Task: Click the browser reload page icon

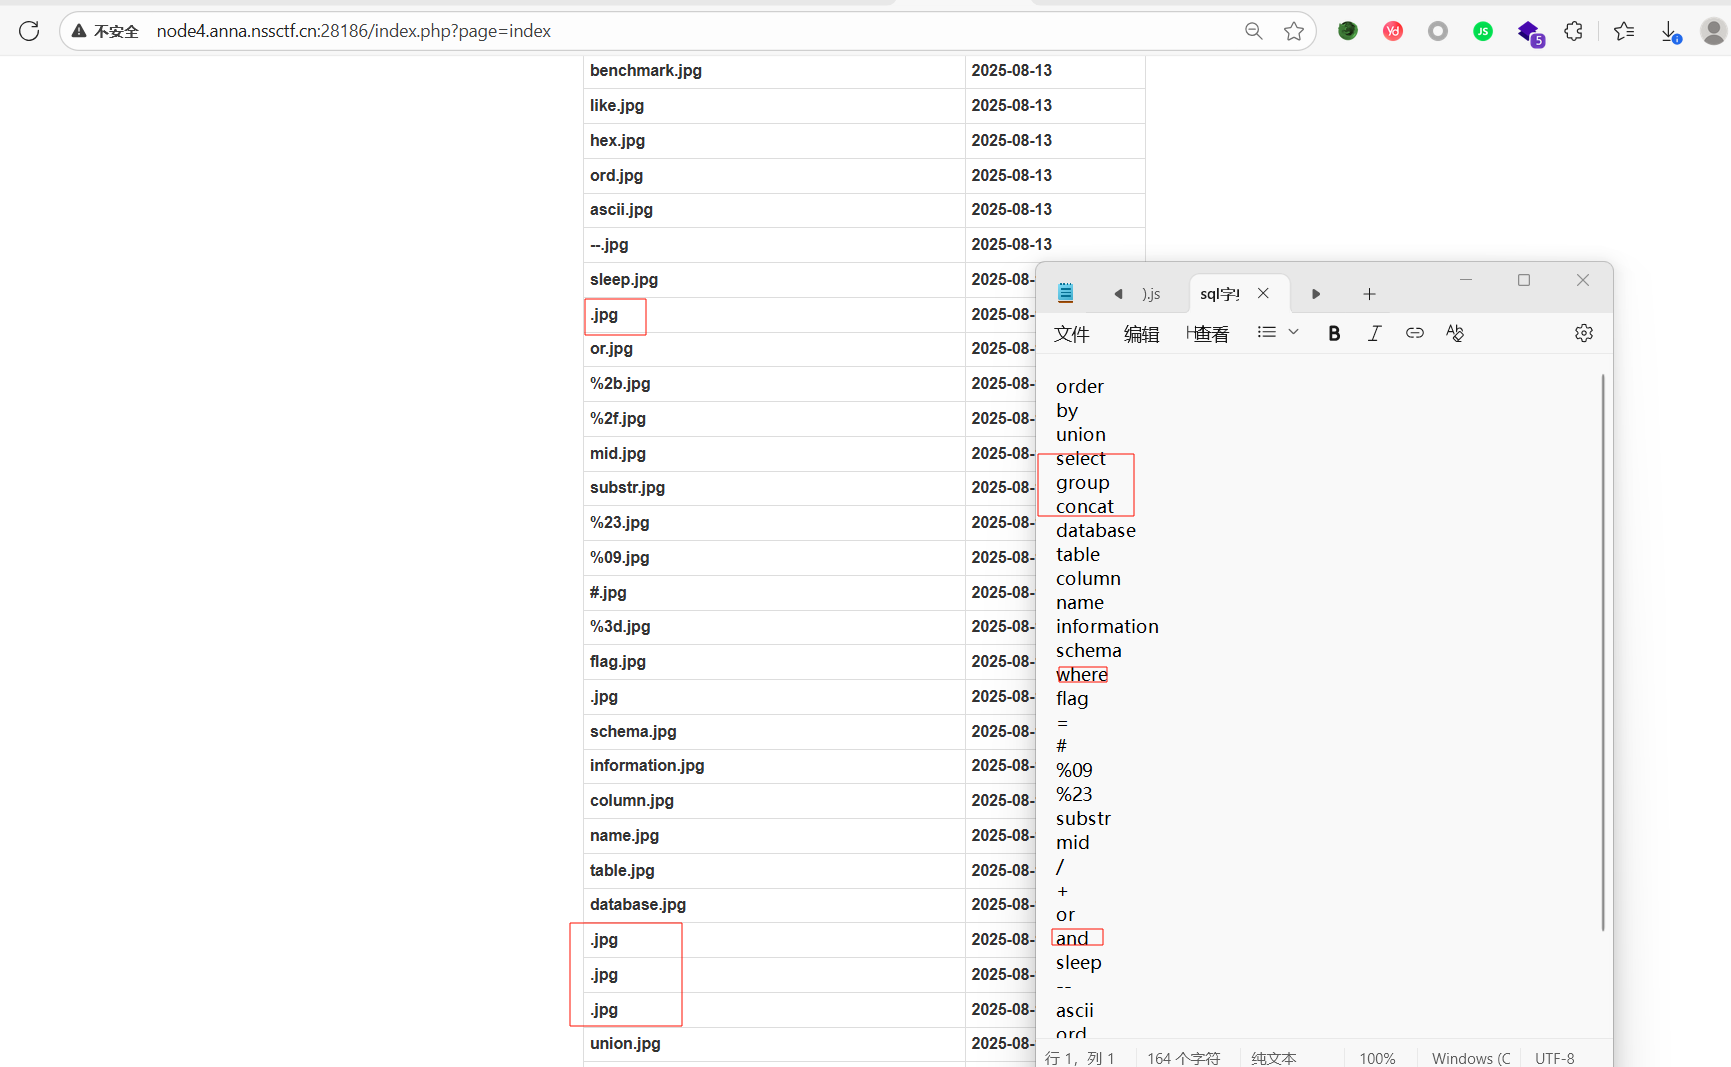Action: (x=29, y=31)
